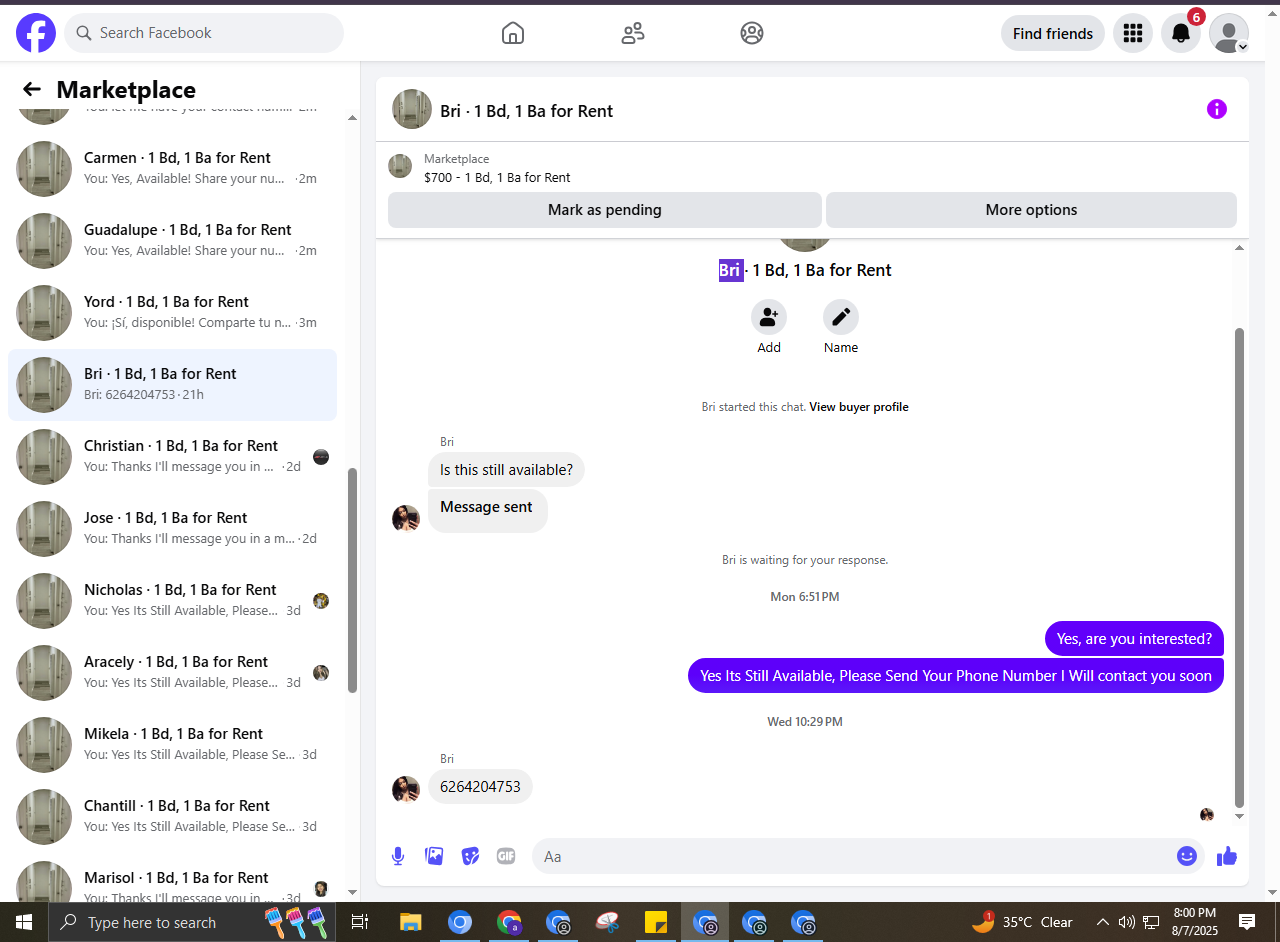Click the network icon in system tray
Screen dimensions: 1280x942
[1151, 922]
